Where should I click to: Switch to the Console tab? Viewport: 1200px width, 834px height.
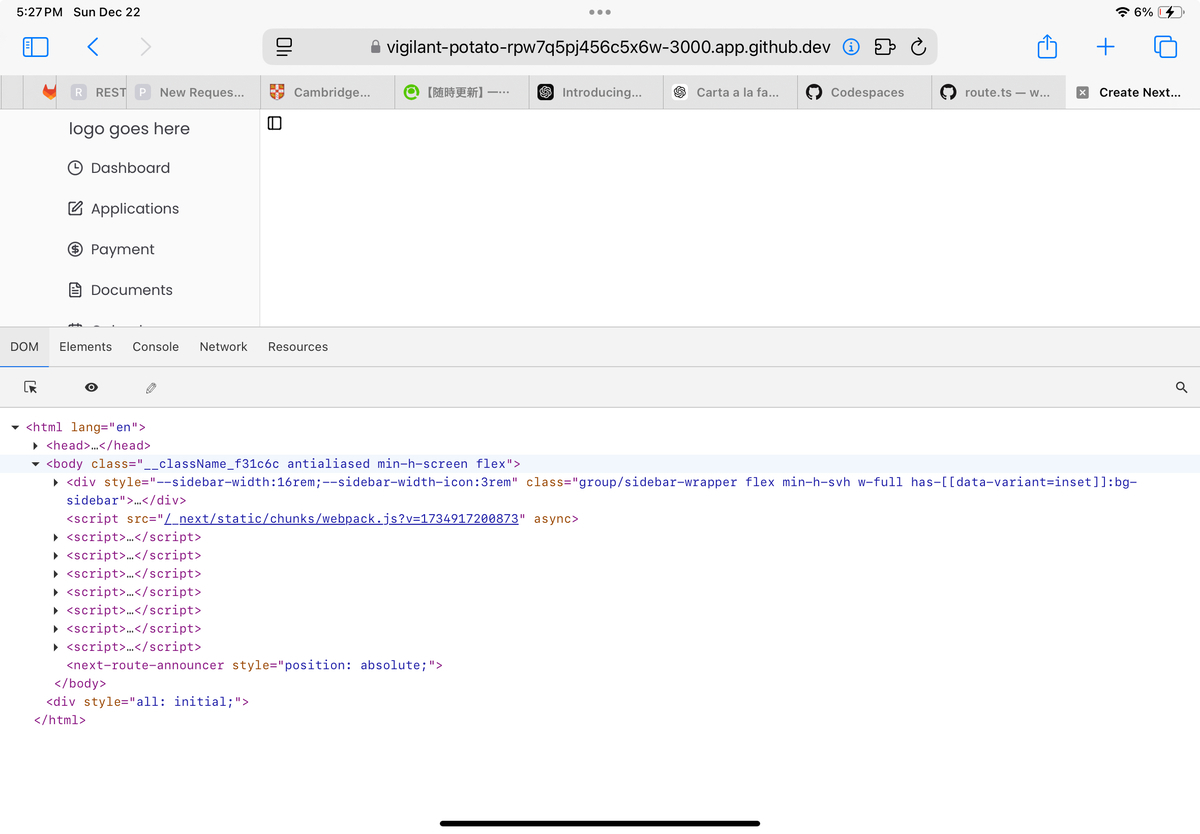[155, 346]
